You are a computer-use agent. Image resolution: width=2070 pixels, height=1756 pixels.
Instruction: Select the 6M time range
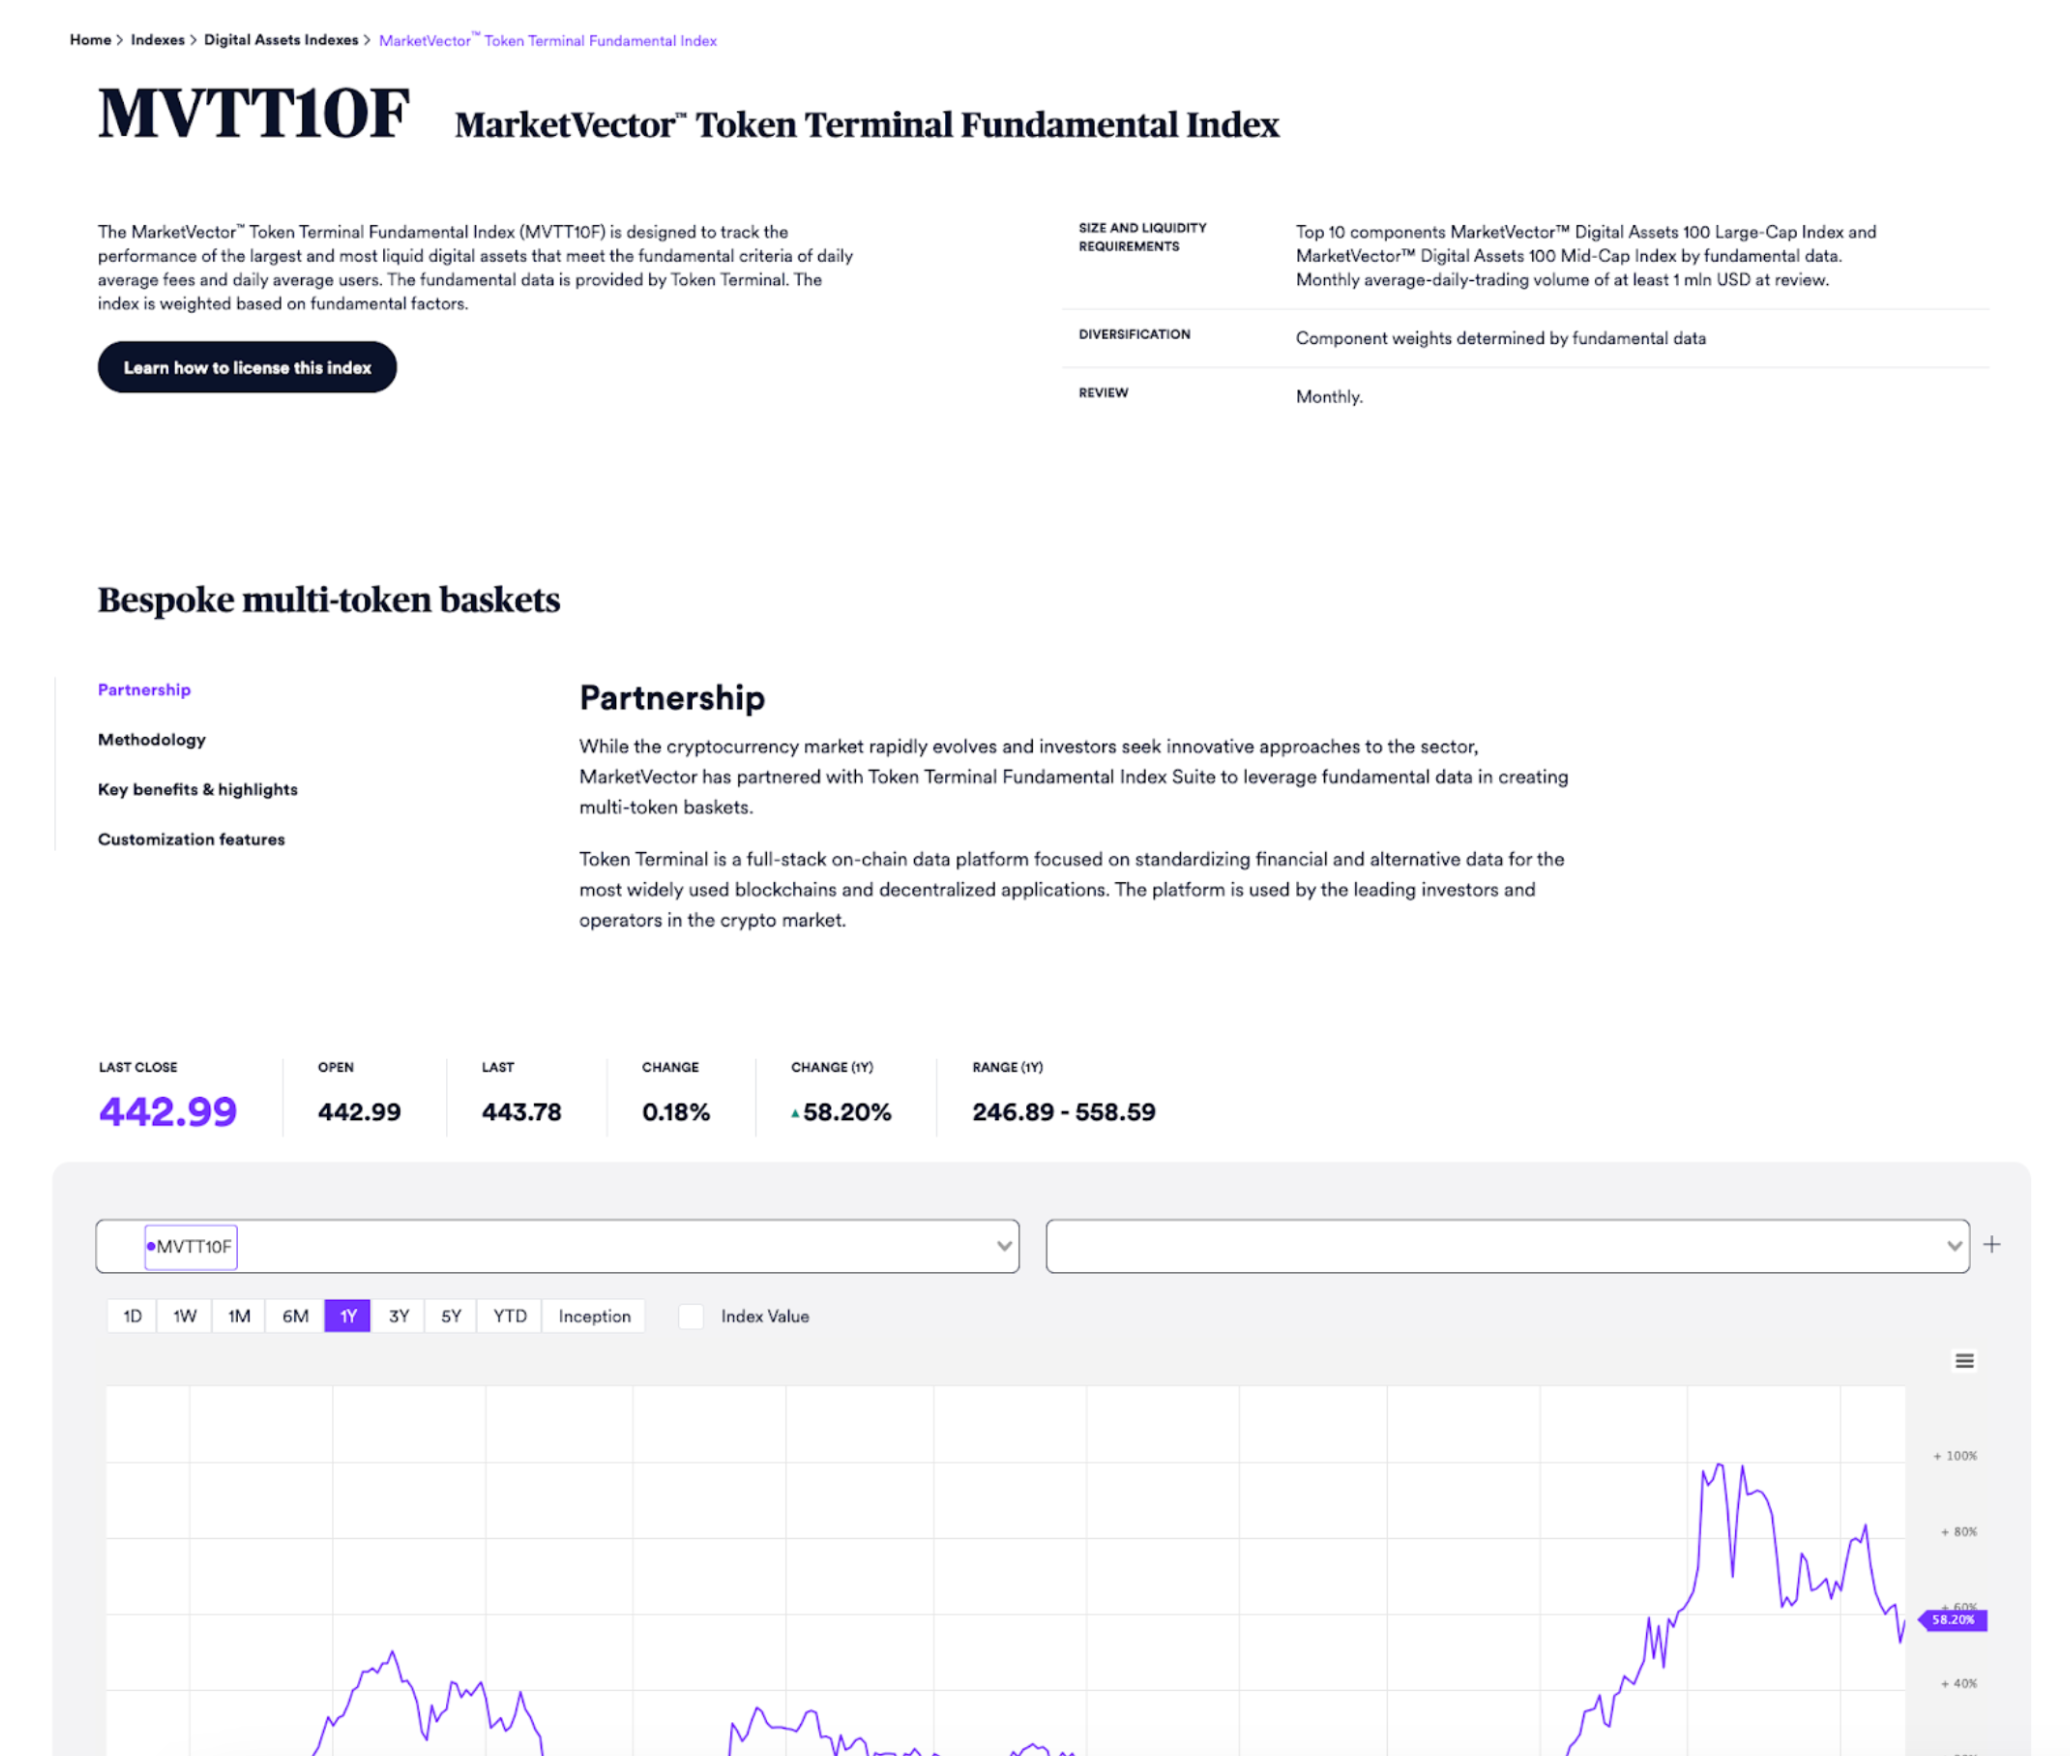coord(295,1316)
